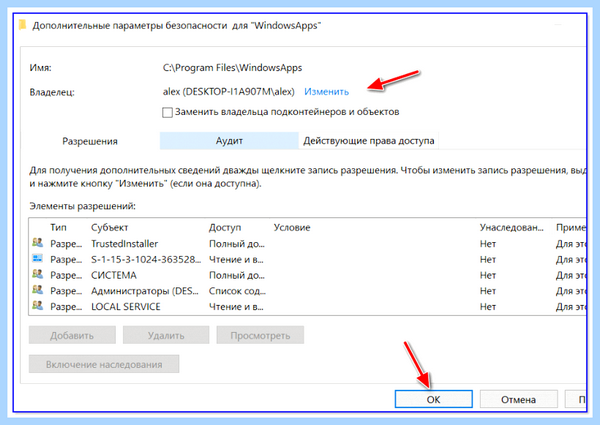This screenshot has height=425, width=600.
Task: Click the СИСТЕМА row user icon
Action: click(38, 274)
